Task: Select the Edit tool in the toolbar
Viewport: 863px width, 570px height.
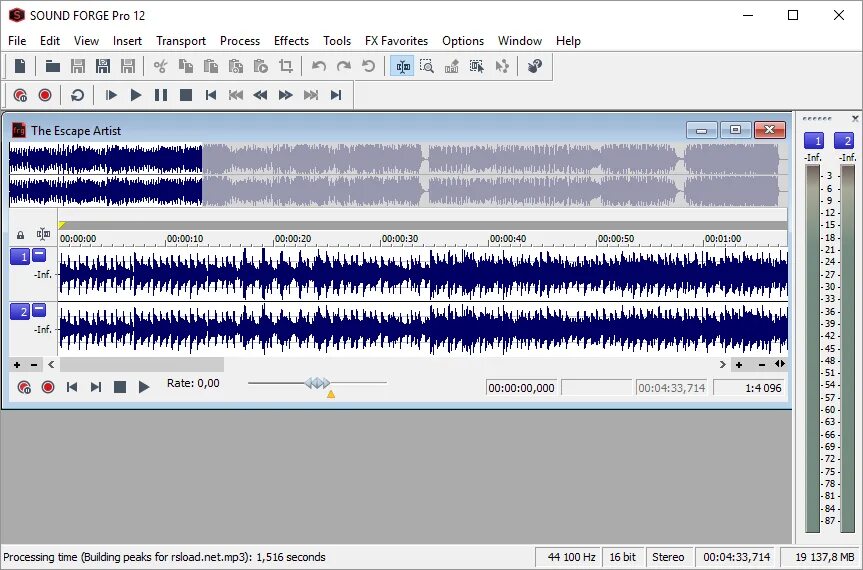Action: coord(402,66)
